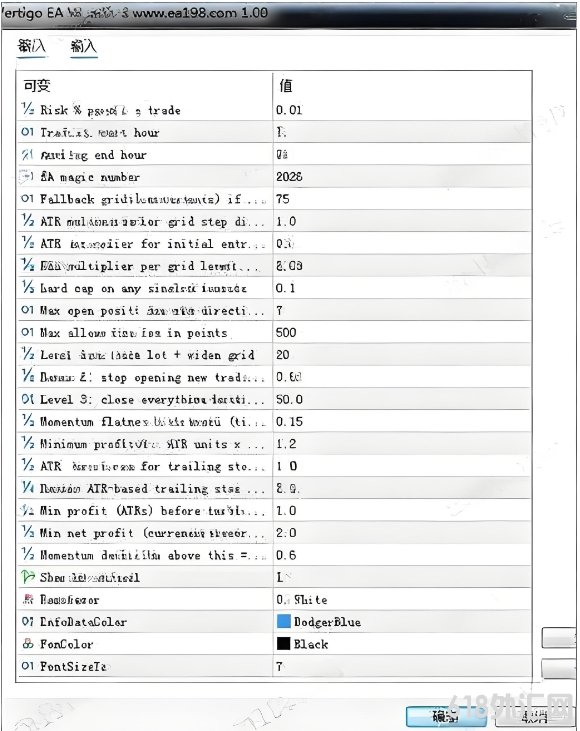This screenshot has width=580, height=731.
Task: Open the first tab at the top left
Action: (31, 46)
